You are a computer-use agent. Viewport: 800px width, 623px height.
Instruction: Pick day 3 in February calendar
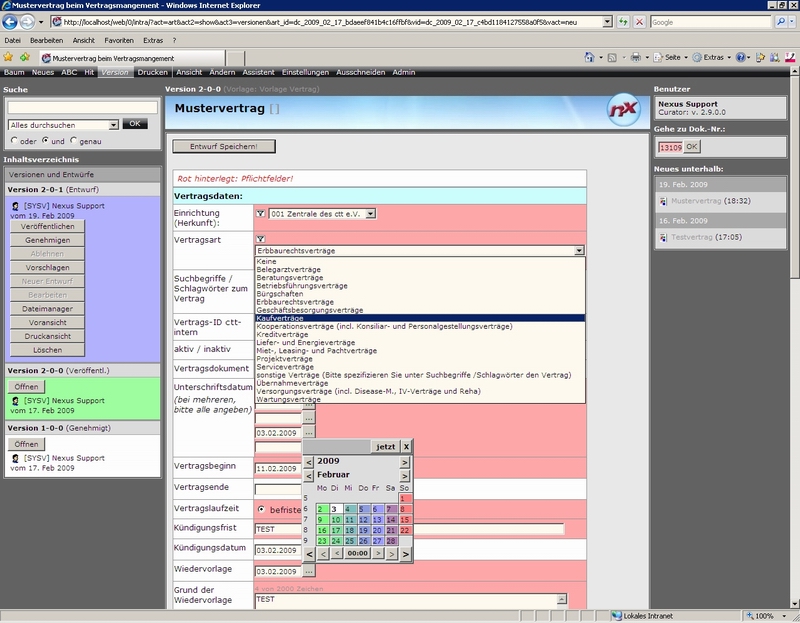pyautogui.click(x=334, y=509)
